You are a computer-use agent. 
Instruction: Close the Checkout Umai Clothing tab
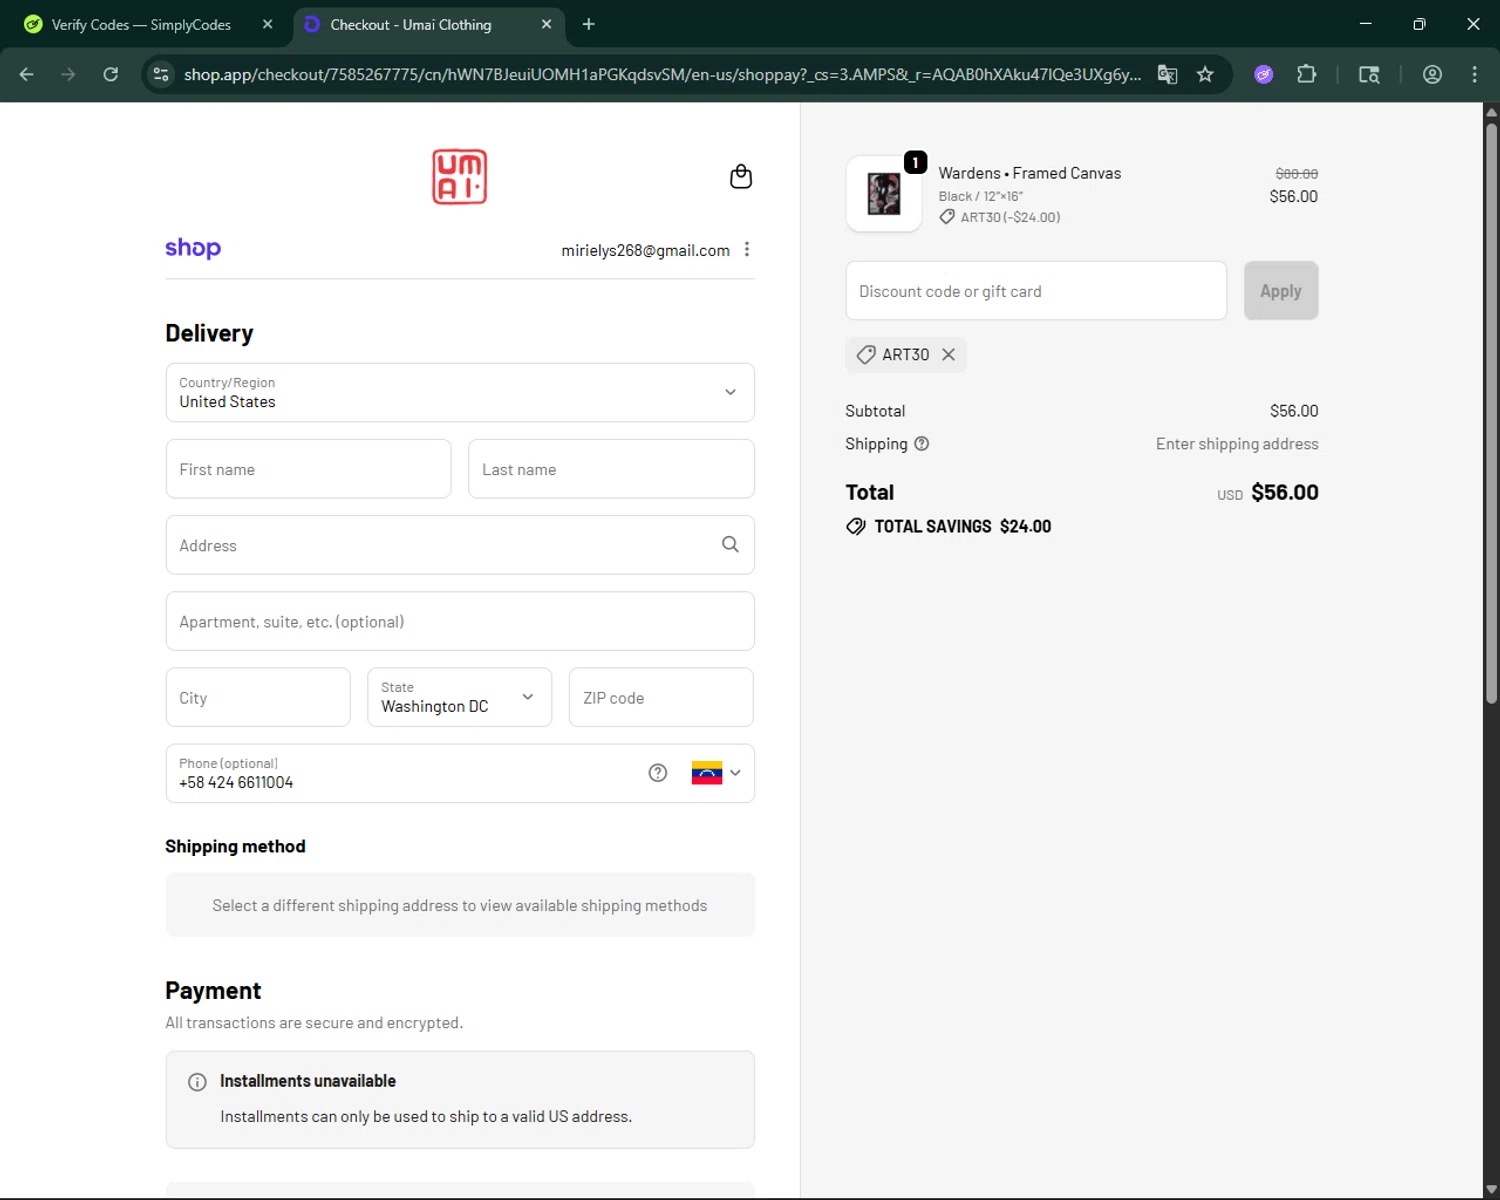tap(546, 24)
